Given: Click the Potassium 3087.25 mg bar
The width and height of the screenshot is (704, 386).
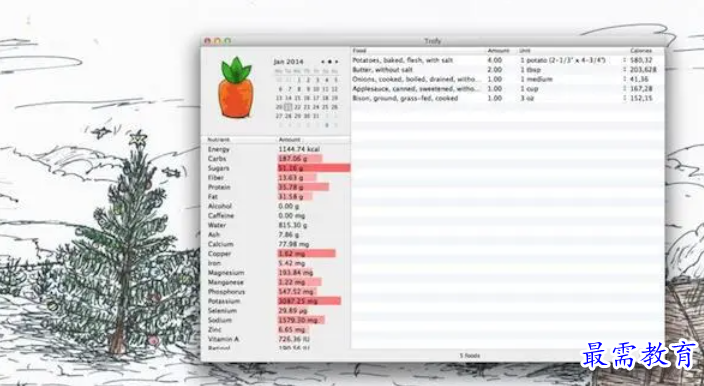Looking at the screenshot, I should pyautogui.click(x=309, y=301).
